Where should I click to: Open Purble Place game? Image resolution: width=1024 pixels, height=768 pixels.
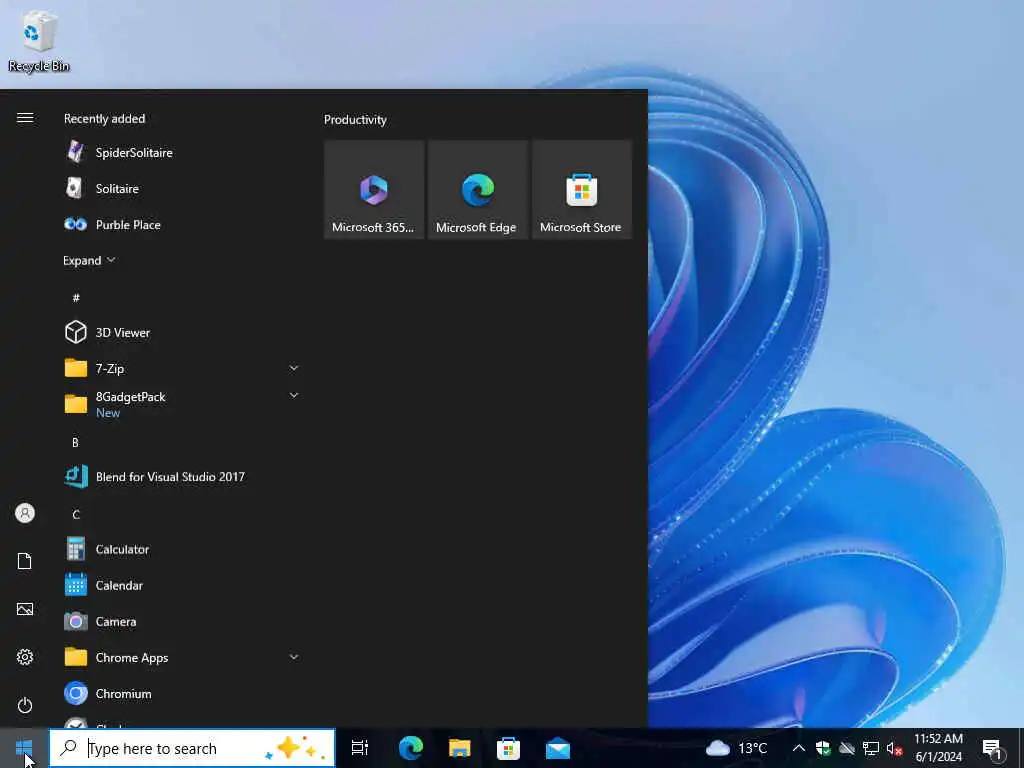pyautogui.click(x=183, y=225)
